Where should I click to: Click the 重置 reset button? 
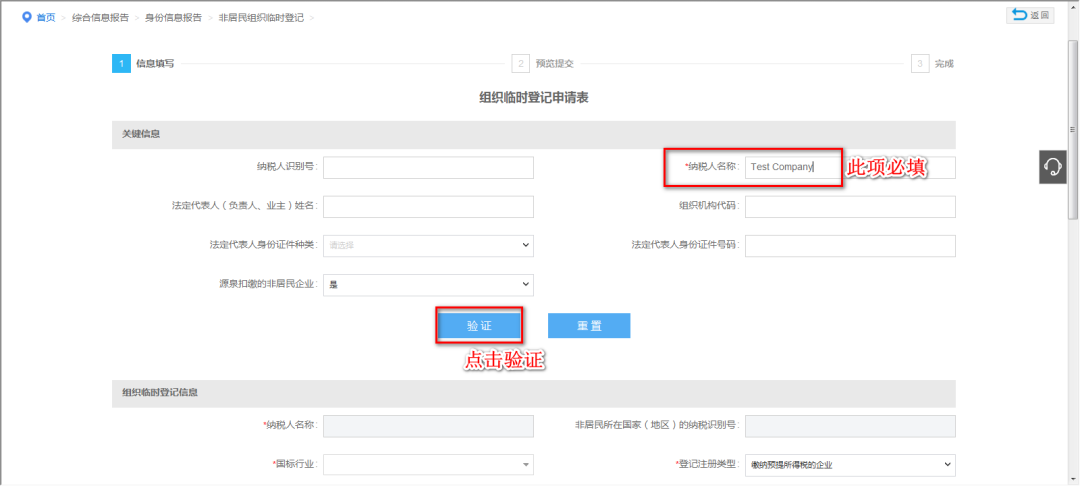point(589,326)
